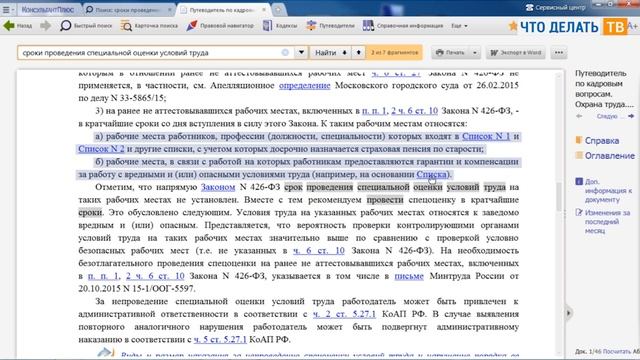The width and height of the screenshot is (640, 360).
Task: Open the письме Минтруда link
Action: point(409,276)
